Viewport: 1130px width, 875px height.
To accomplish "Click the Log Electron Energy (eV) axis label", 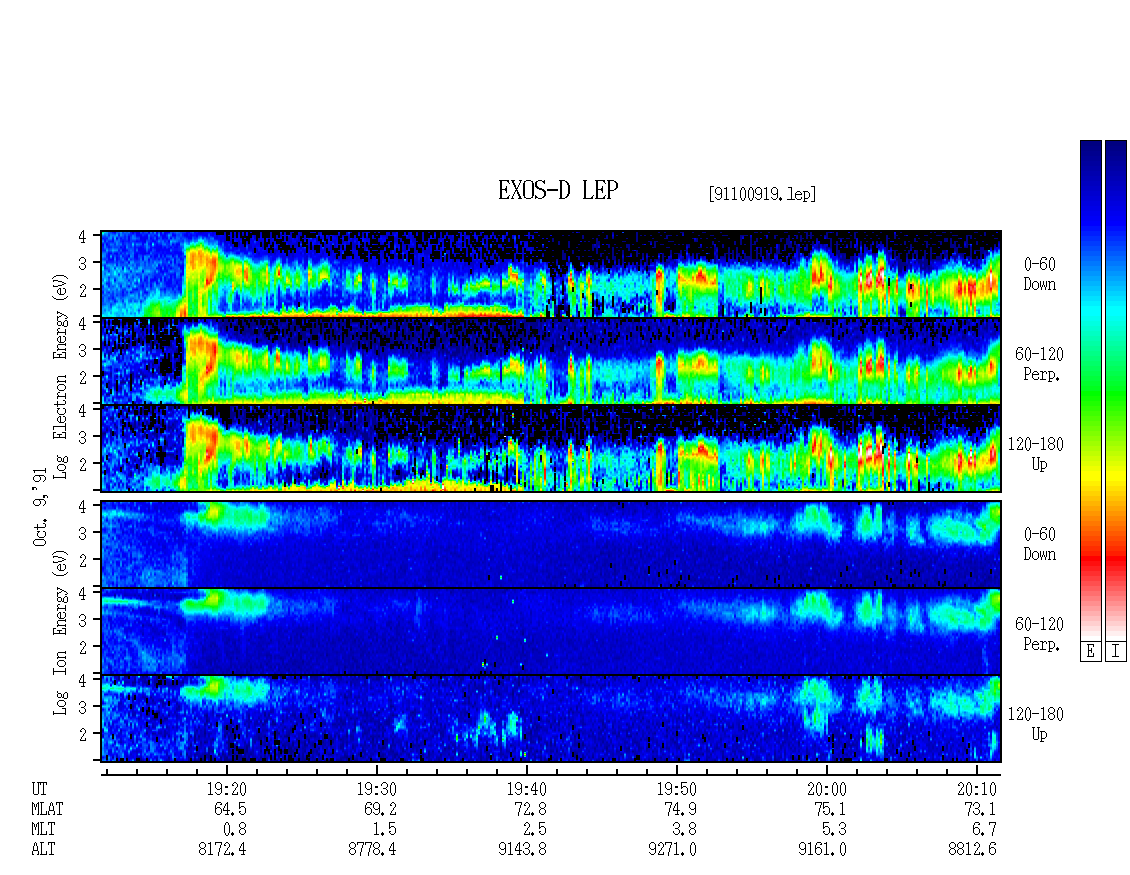I will pos(61,376).
